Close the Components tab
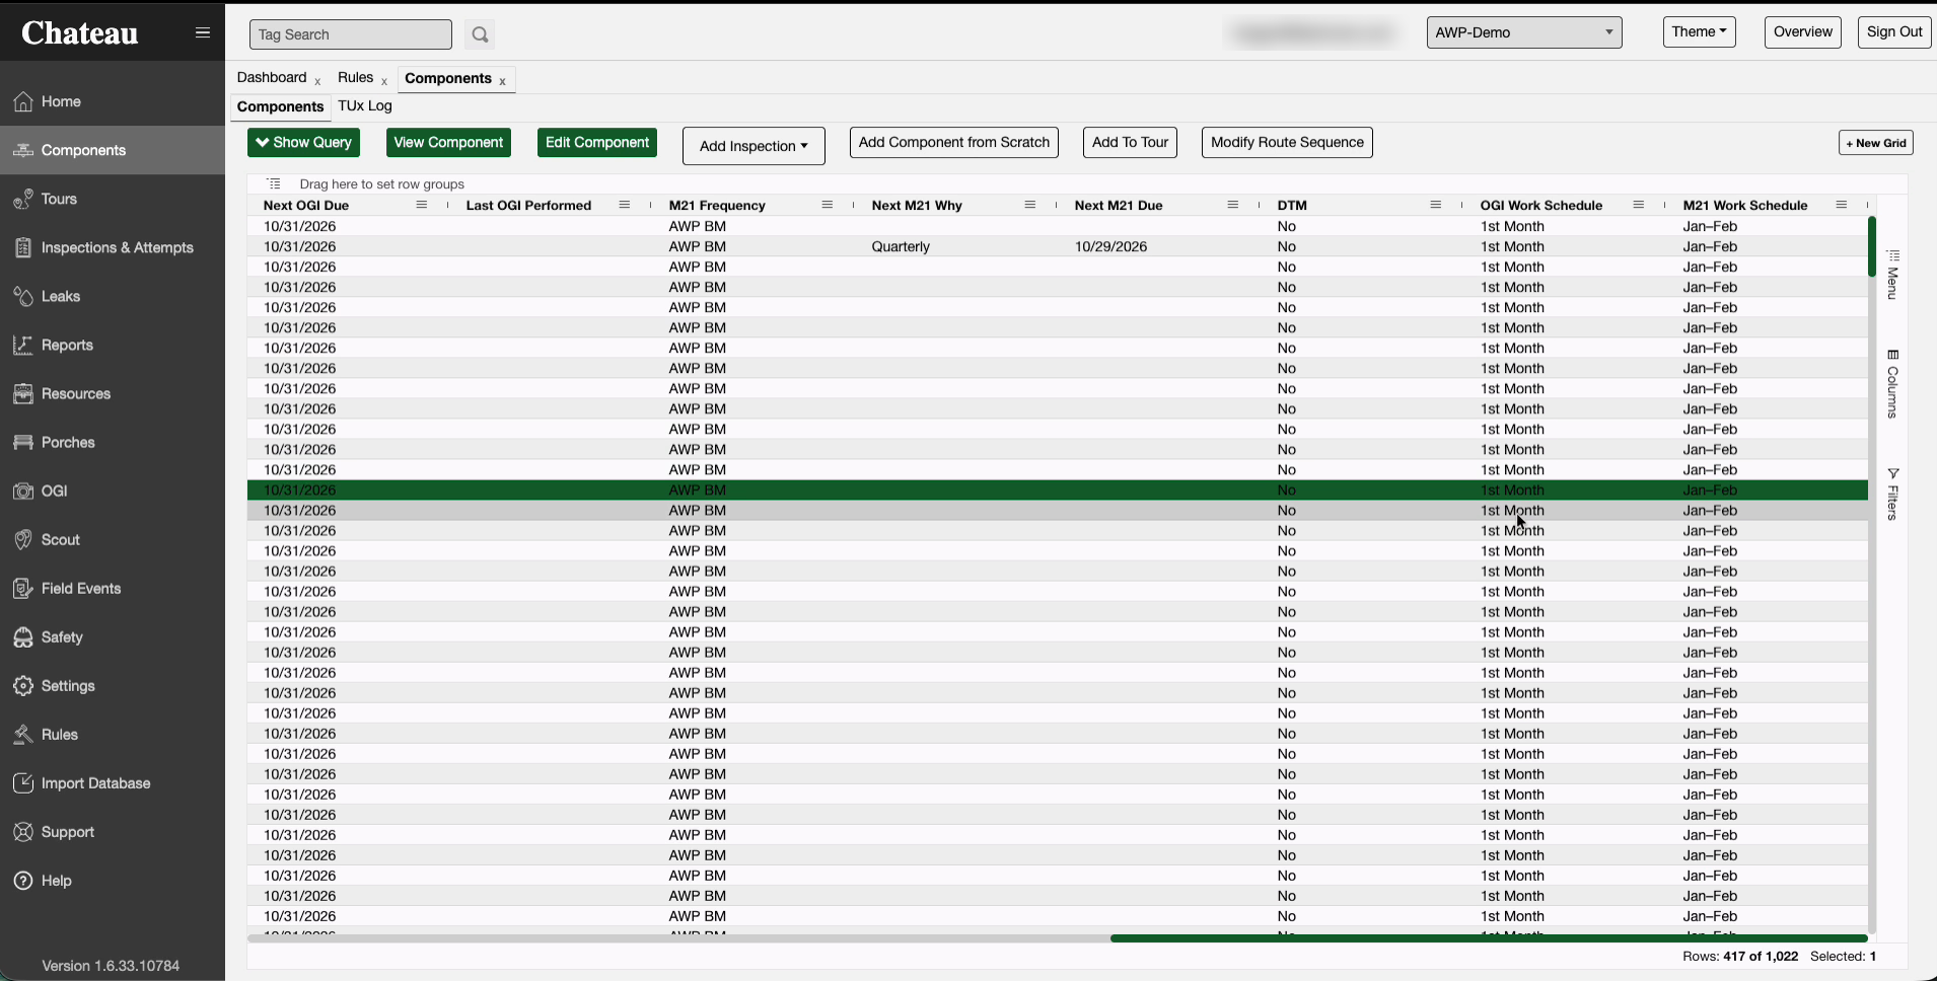 click(502, 81)
